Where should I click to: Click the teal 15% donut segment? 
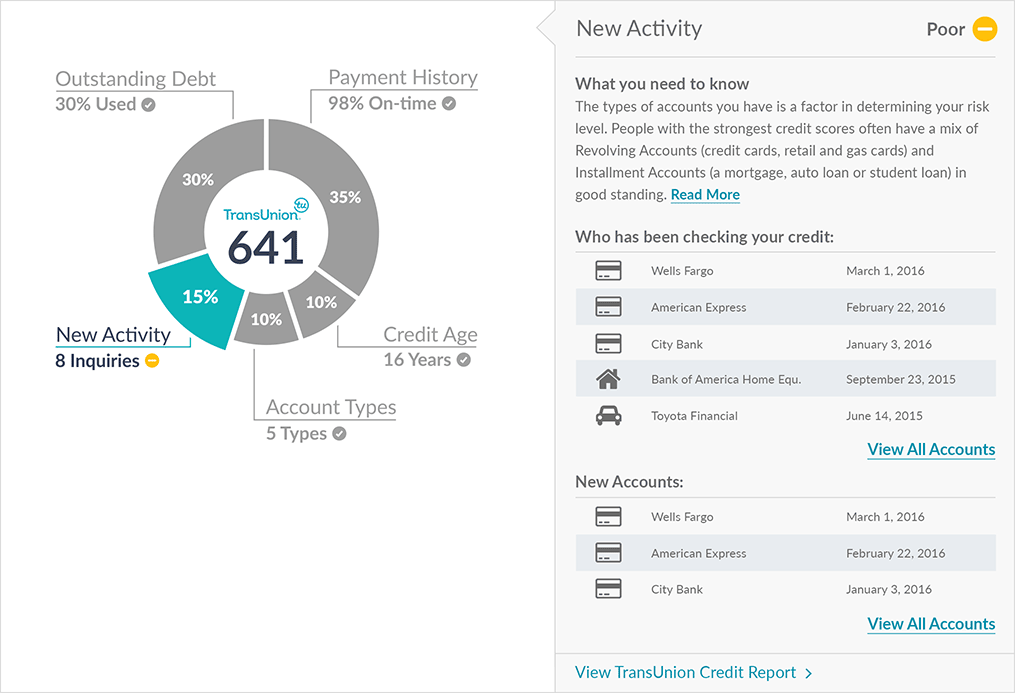pyautogui.click(x=196, y=300)
